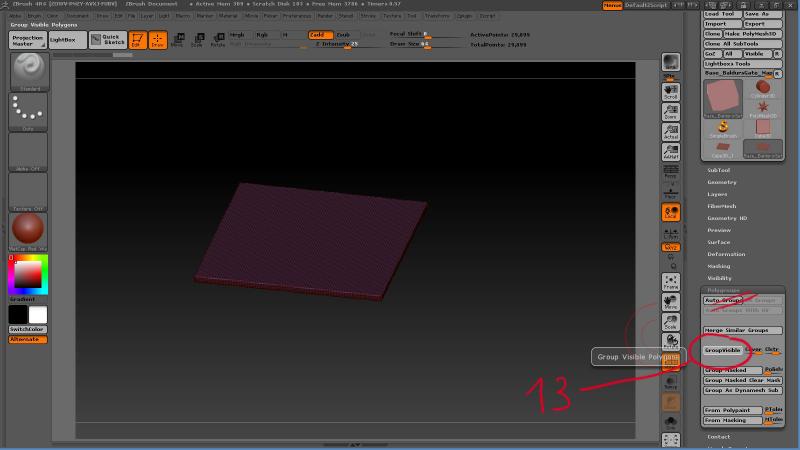The height and width of the screenshot is (450, 800).
Task: Toggle the Floor grid button
Action: click(670, 192)
